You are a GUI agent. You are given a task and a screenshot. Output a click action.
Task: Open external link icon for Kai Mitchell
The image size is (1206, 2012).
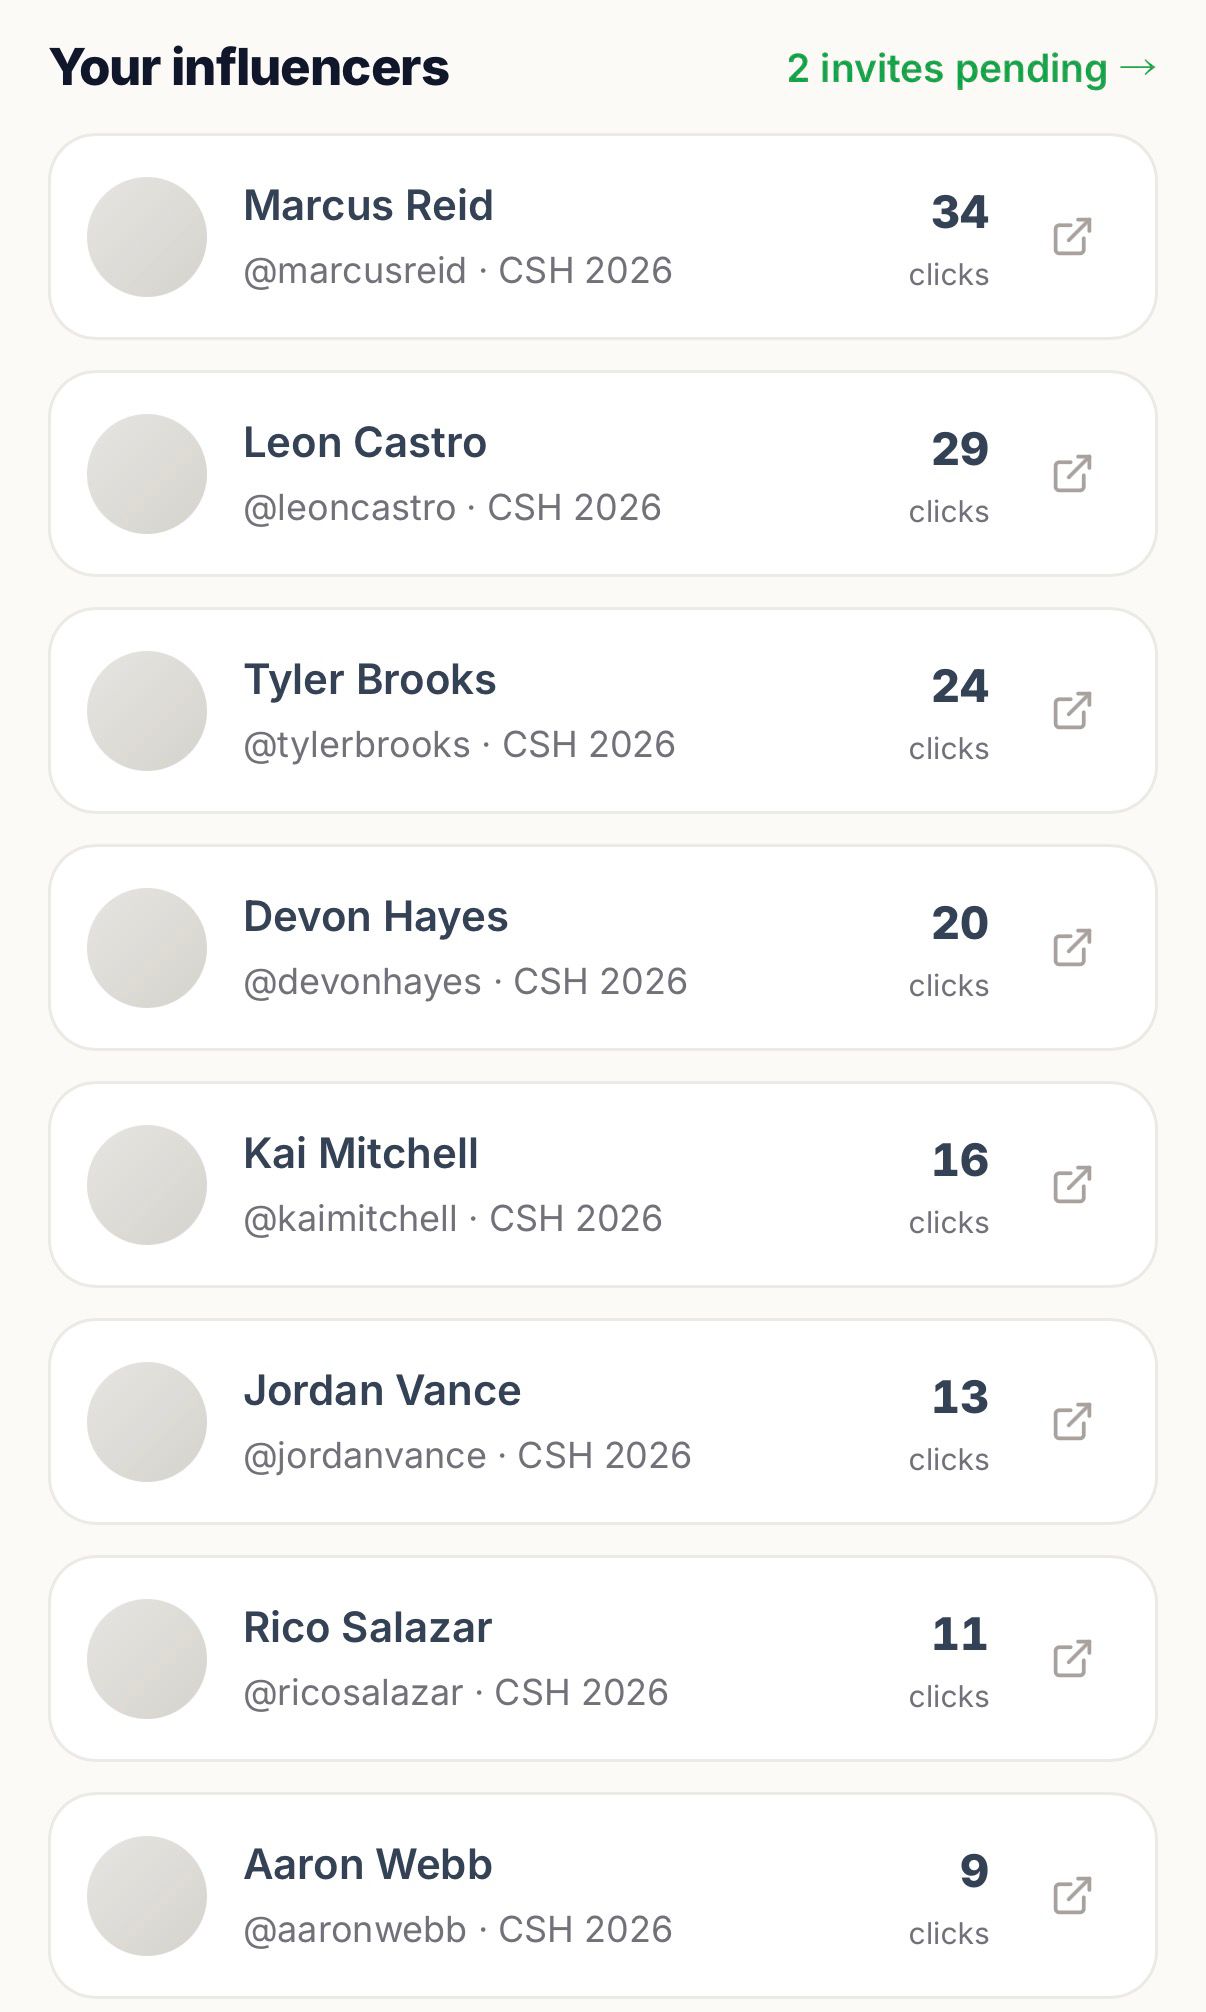point(1072,1185)
